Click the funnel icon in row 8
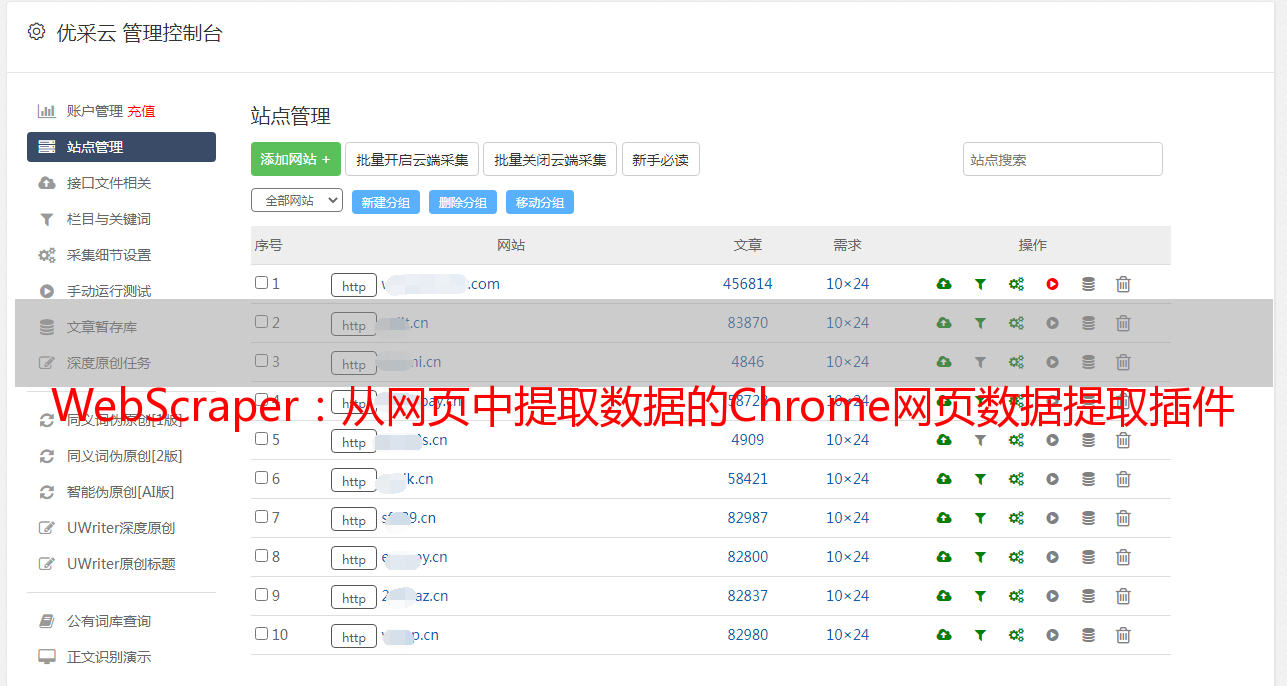 pyautogui.click(x=980, y=557)
